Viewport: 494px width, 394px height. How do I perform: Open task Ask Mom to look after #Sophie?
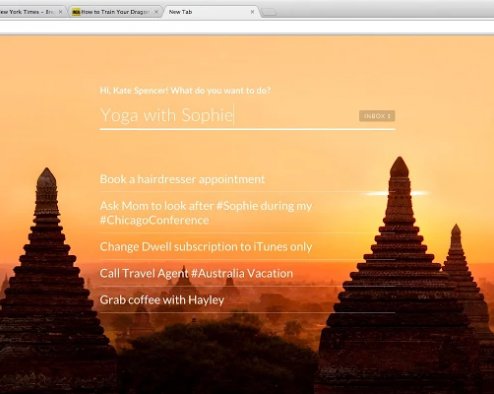(x=247, y=213)
